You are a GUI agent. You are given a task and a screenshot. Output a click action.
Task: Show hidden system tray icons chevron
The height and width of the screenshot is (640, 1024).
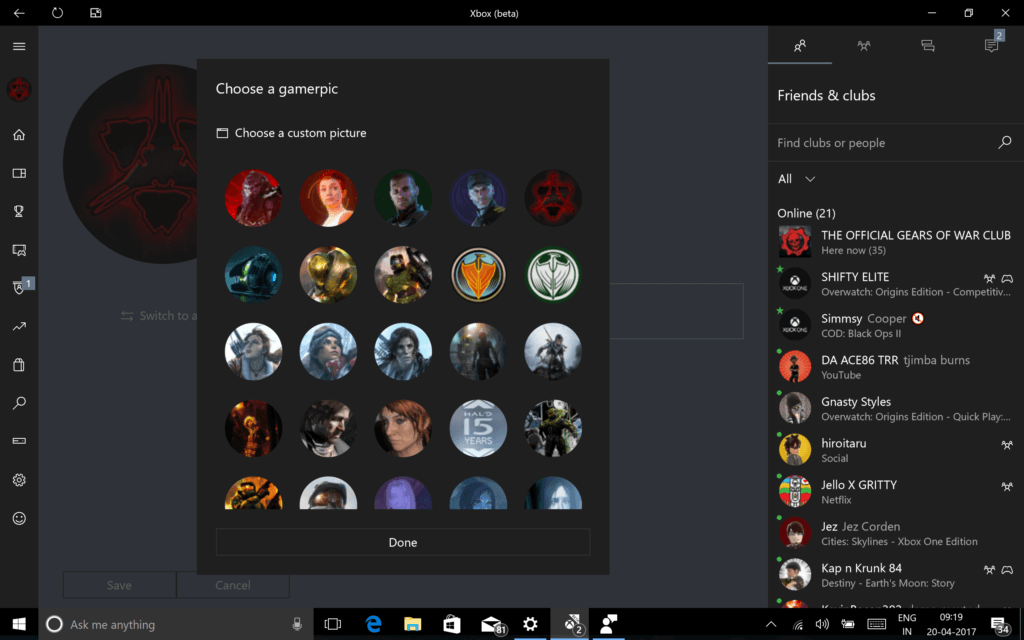771,624
